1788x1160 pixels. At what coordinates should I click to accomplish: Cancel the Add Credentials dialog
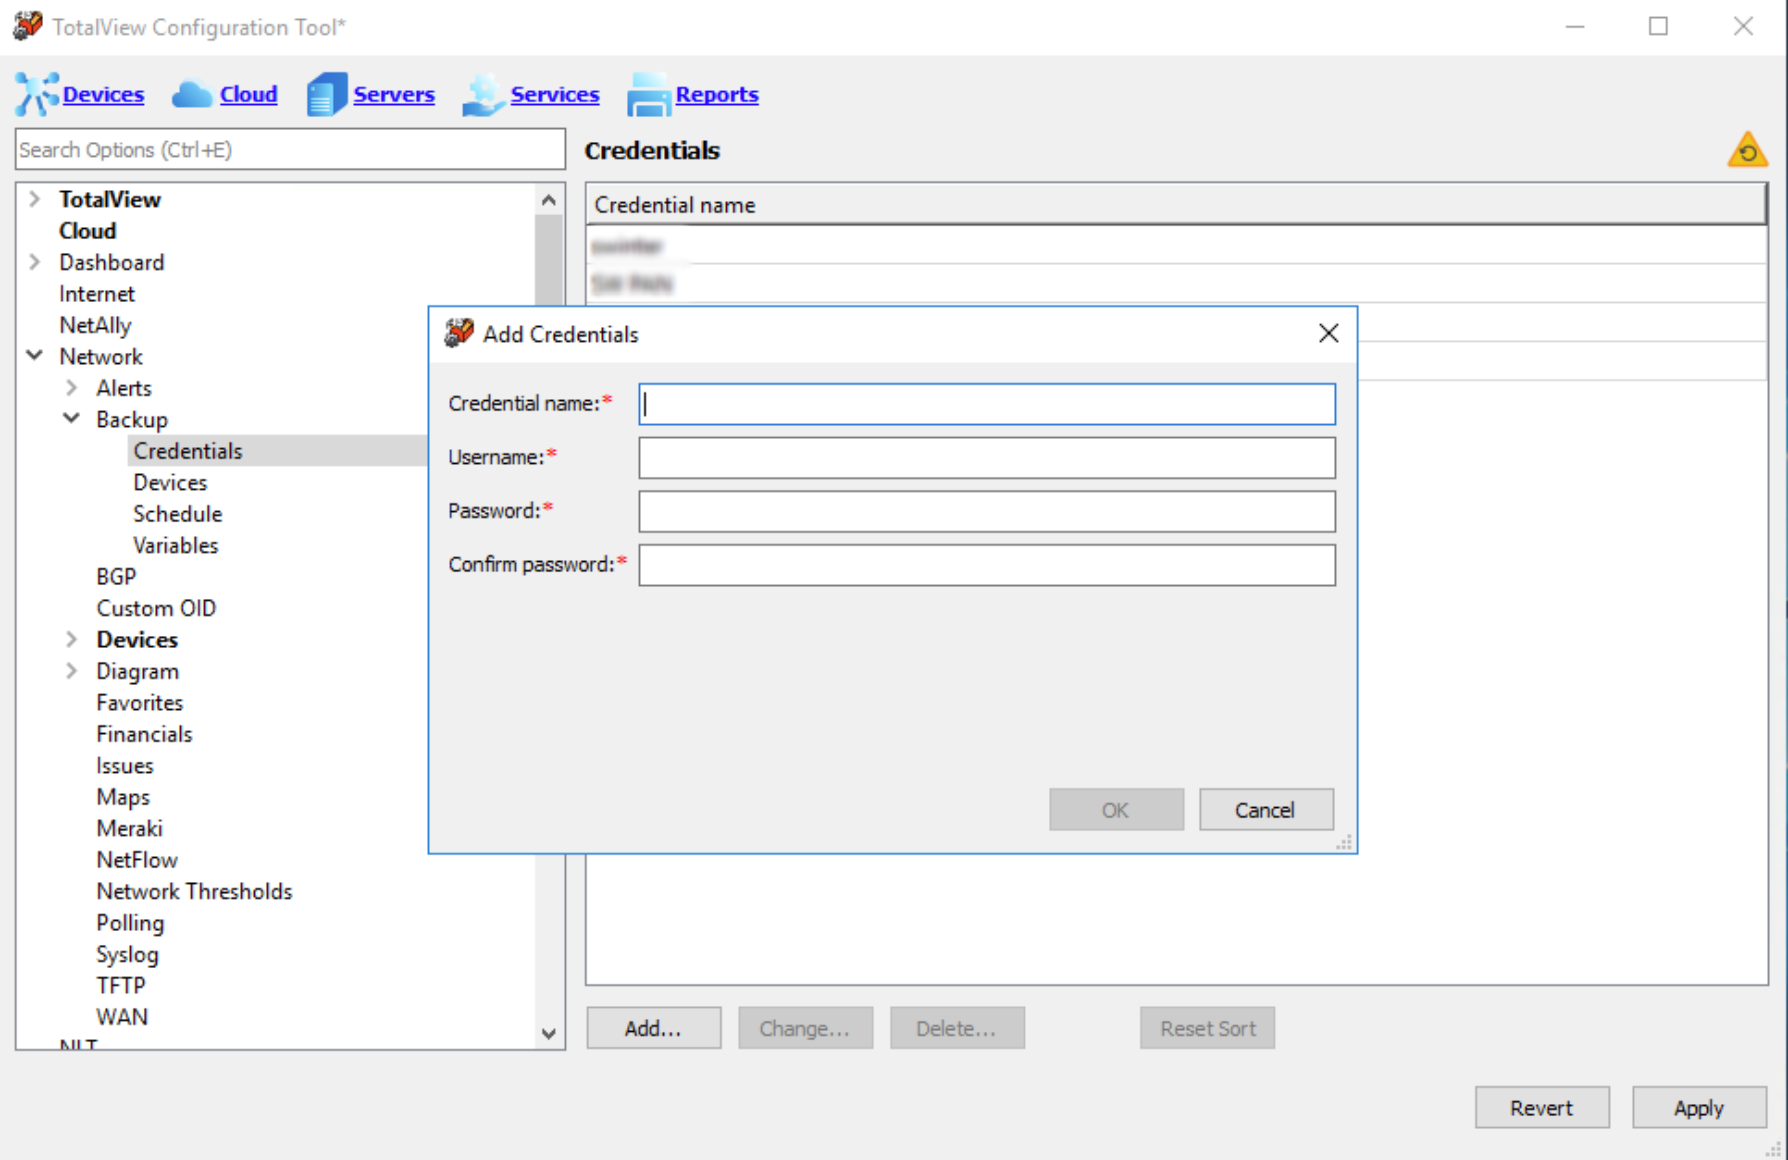1266,810
